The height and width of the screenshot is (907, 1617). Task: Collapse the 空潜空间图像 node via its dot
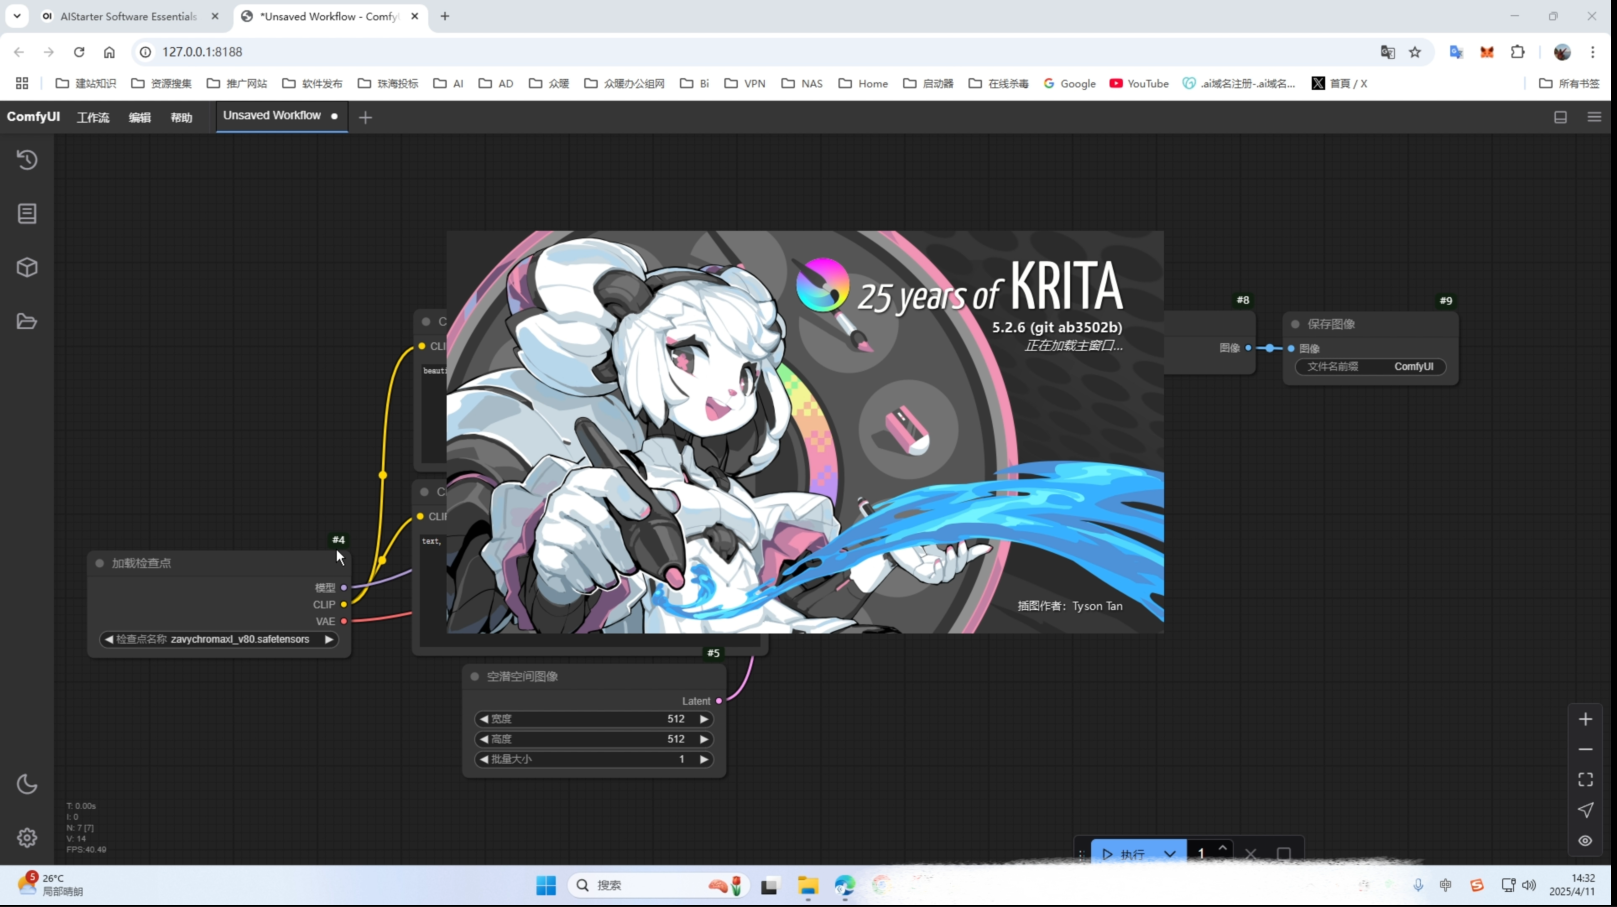click(475, 677)
